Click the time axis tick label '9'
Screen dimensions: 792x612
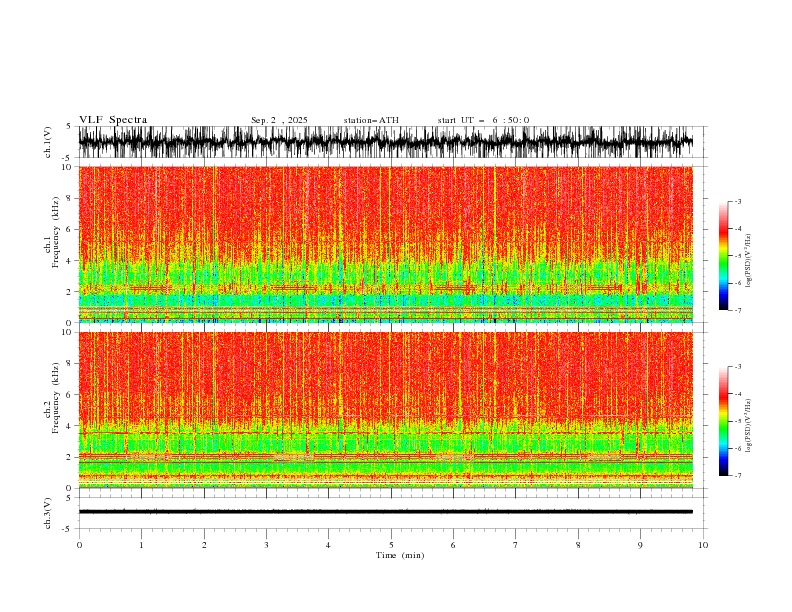click(x=640, y=545)
